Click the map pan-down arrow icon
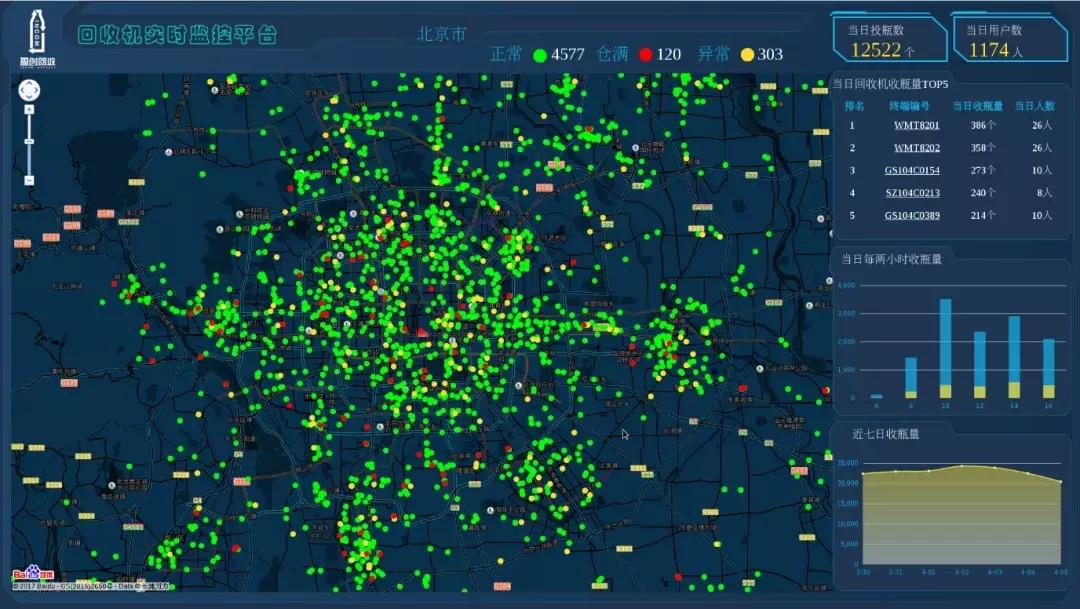This screenshot has width=1080, height=609. pyautogui.click(x=29, y=96)
